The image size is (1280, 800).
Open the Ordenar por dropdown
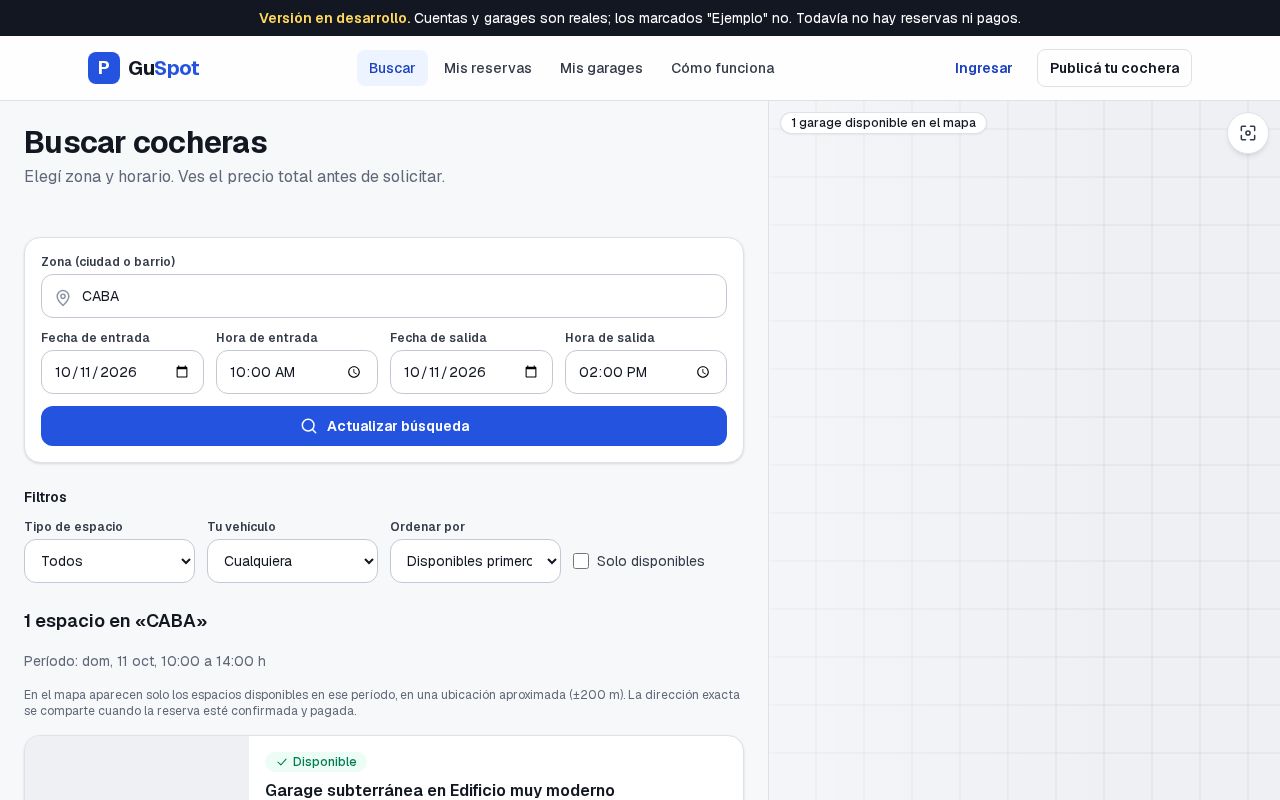tap(475, 561)
